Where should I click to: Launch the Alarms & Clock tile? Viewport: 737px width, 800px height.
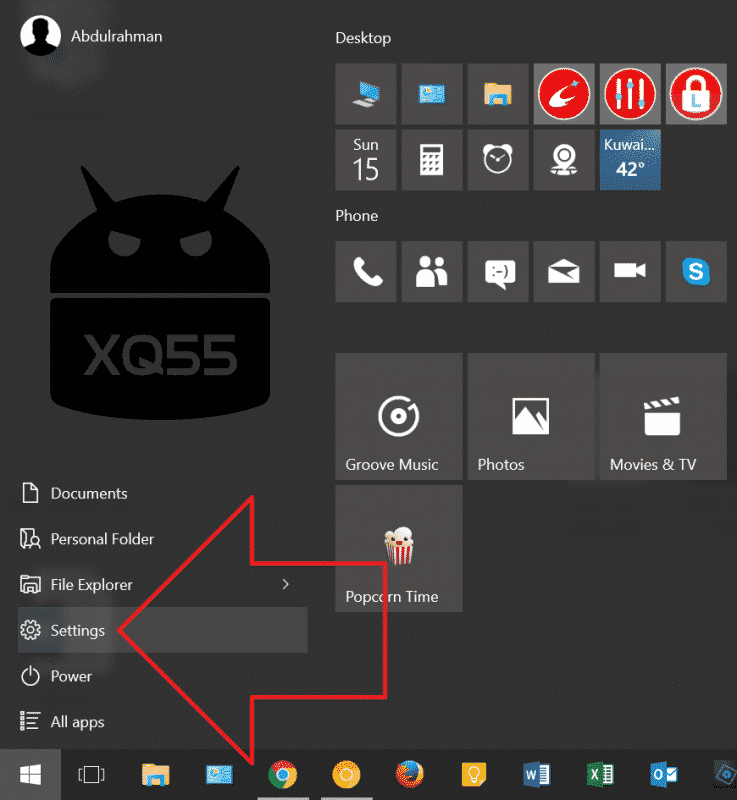[x=498, y=160]
